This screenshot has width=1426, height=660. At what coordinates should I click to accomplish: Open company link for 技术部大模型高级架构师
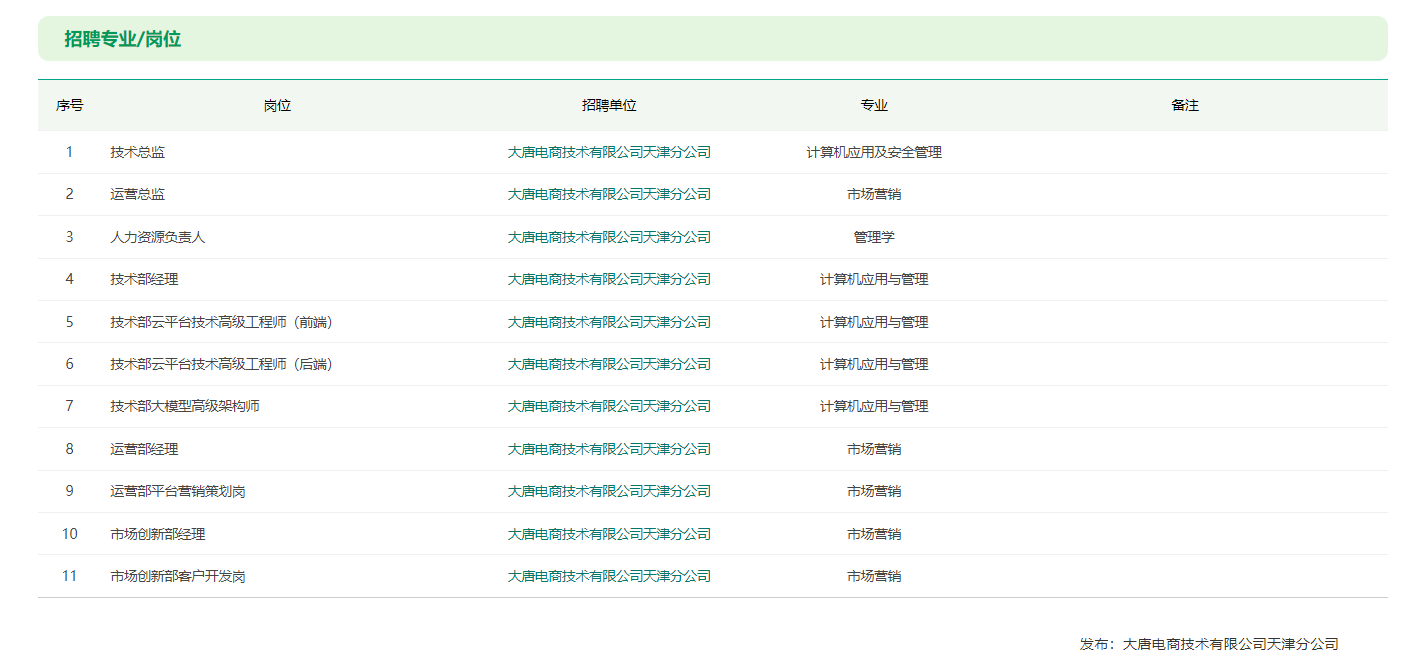[609, 406]
